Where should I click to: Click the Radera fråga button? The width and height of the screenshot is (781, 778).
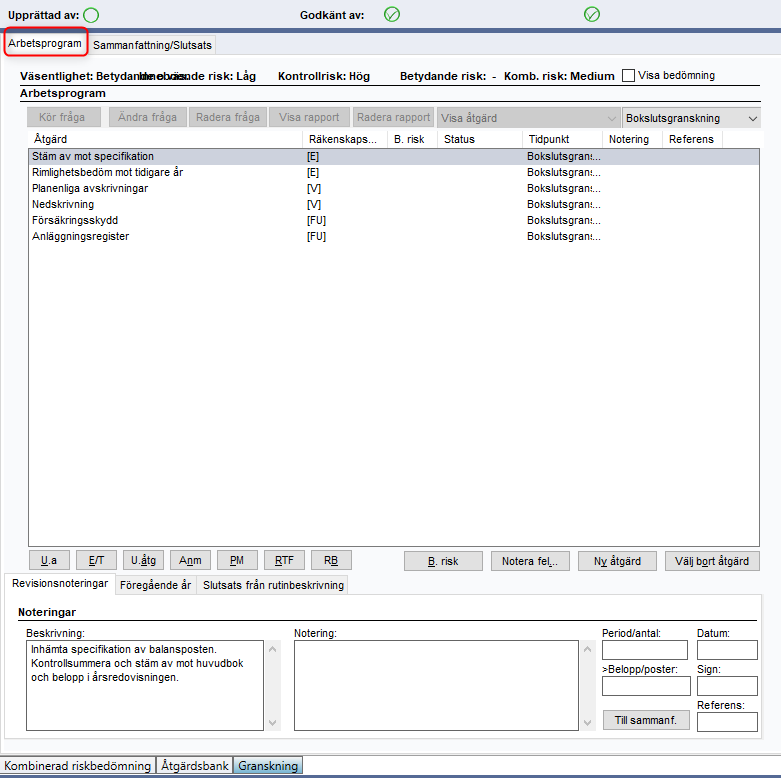228,117
